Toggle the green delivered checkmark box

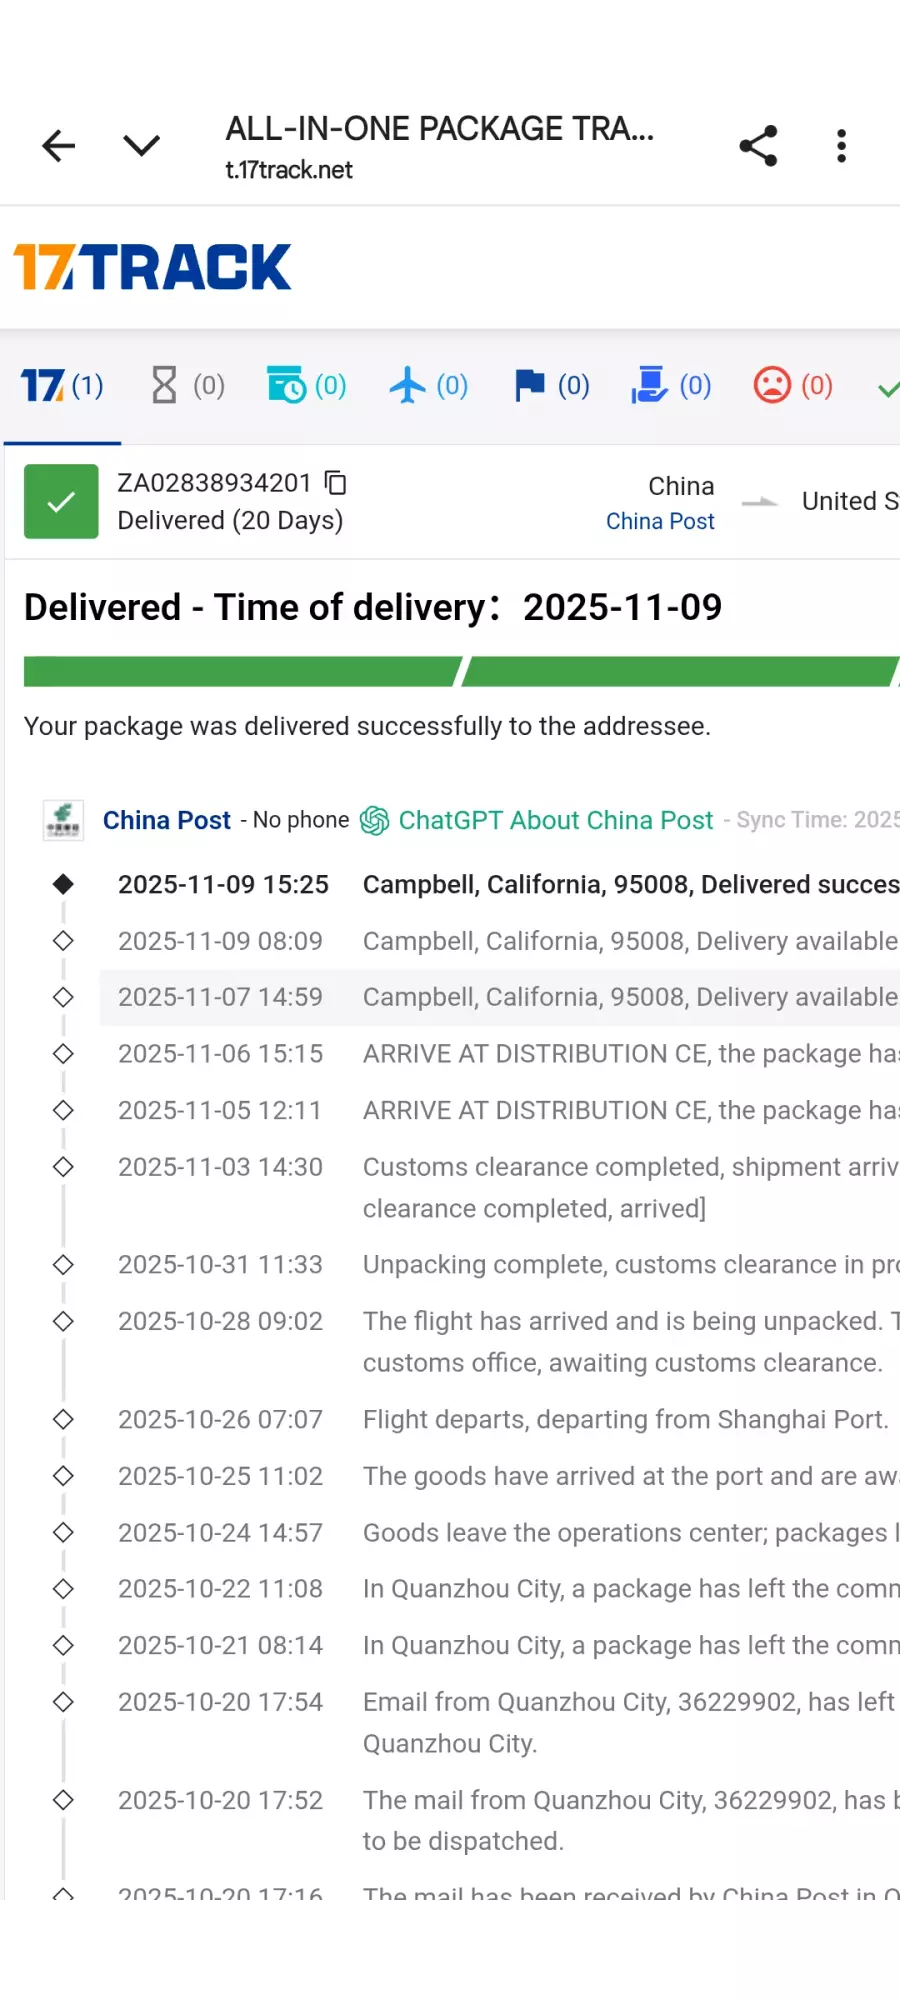pyautogui.click(x=61, y=502)
